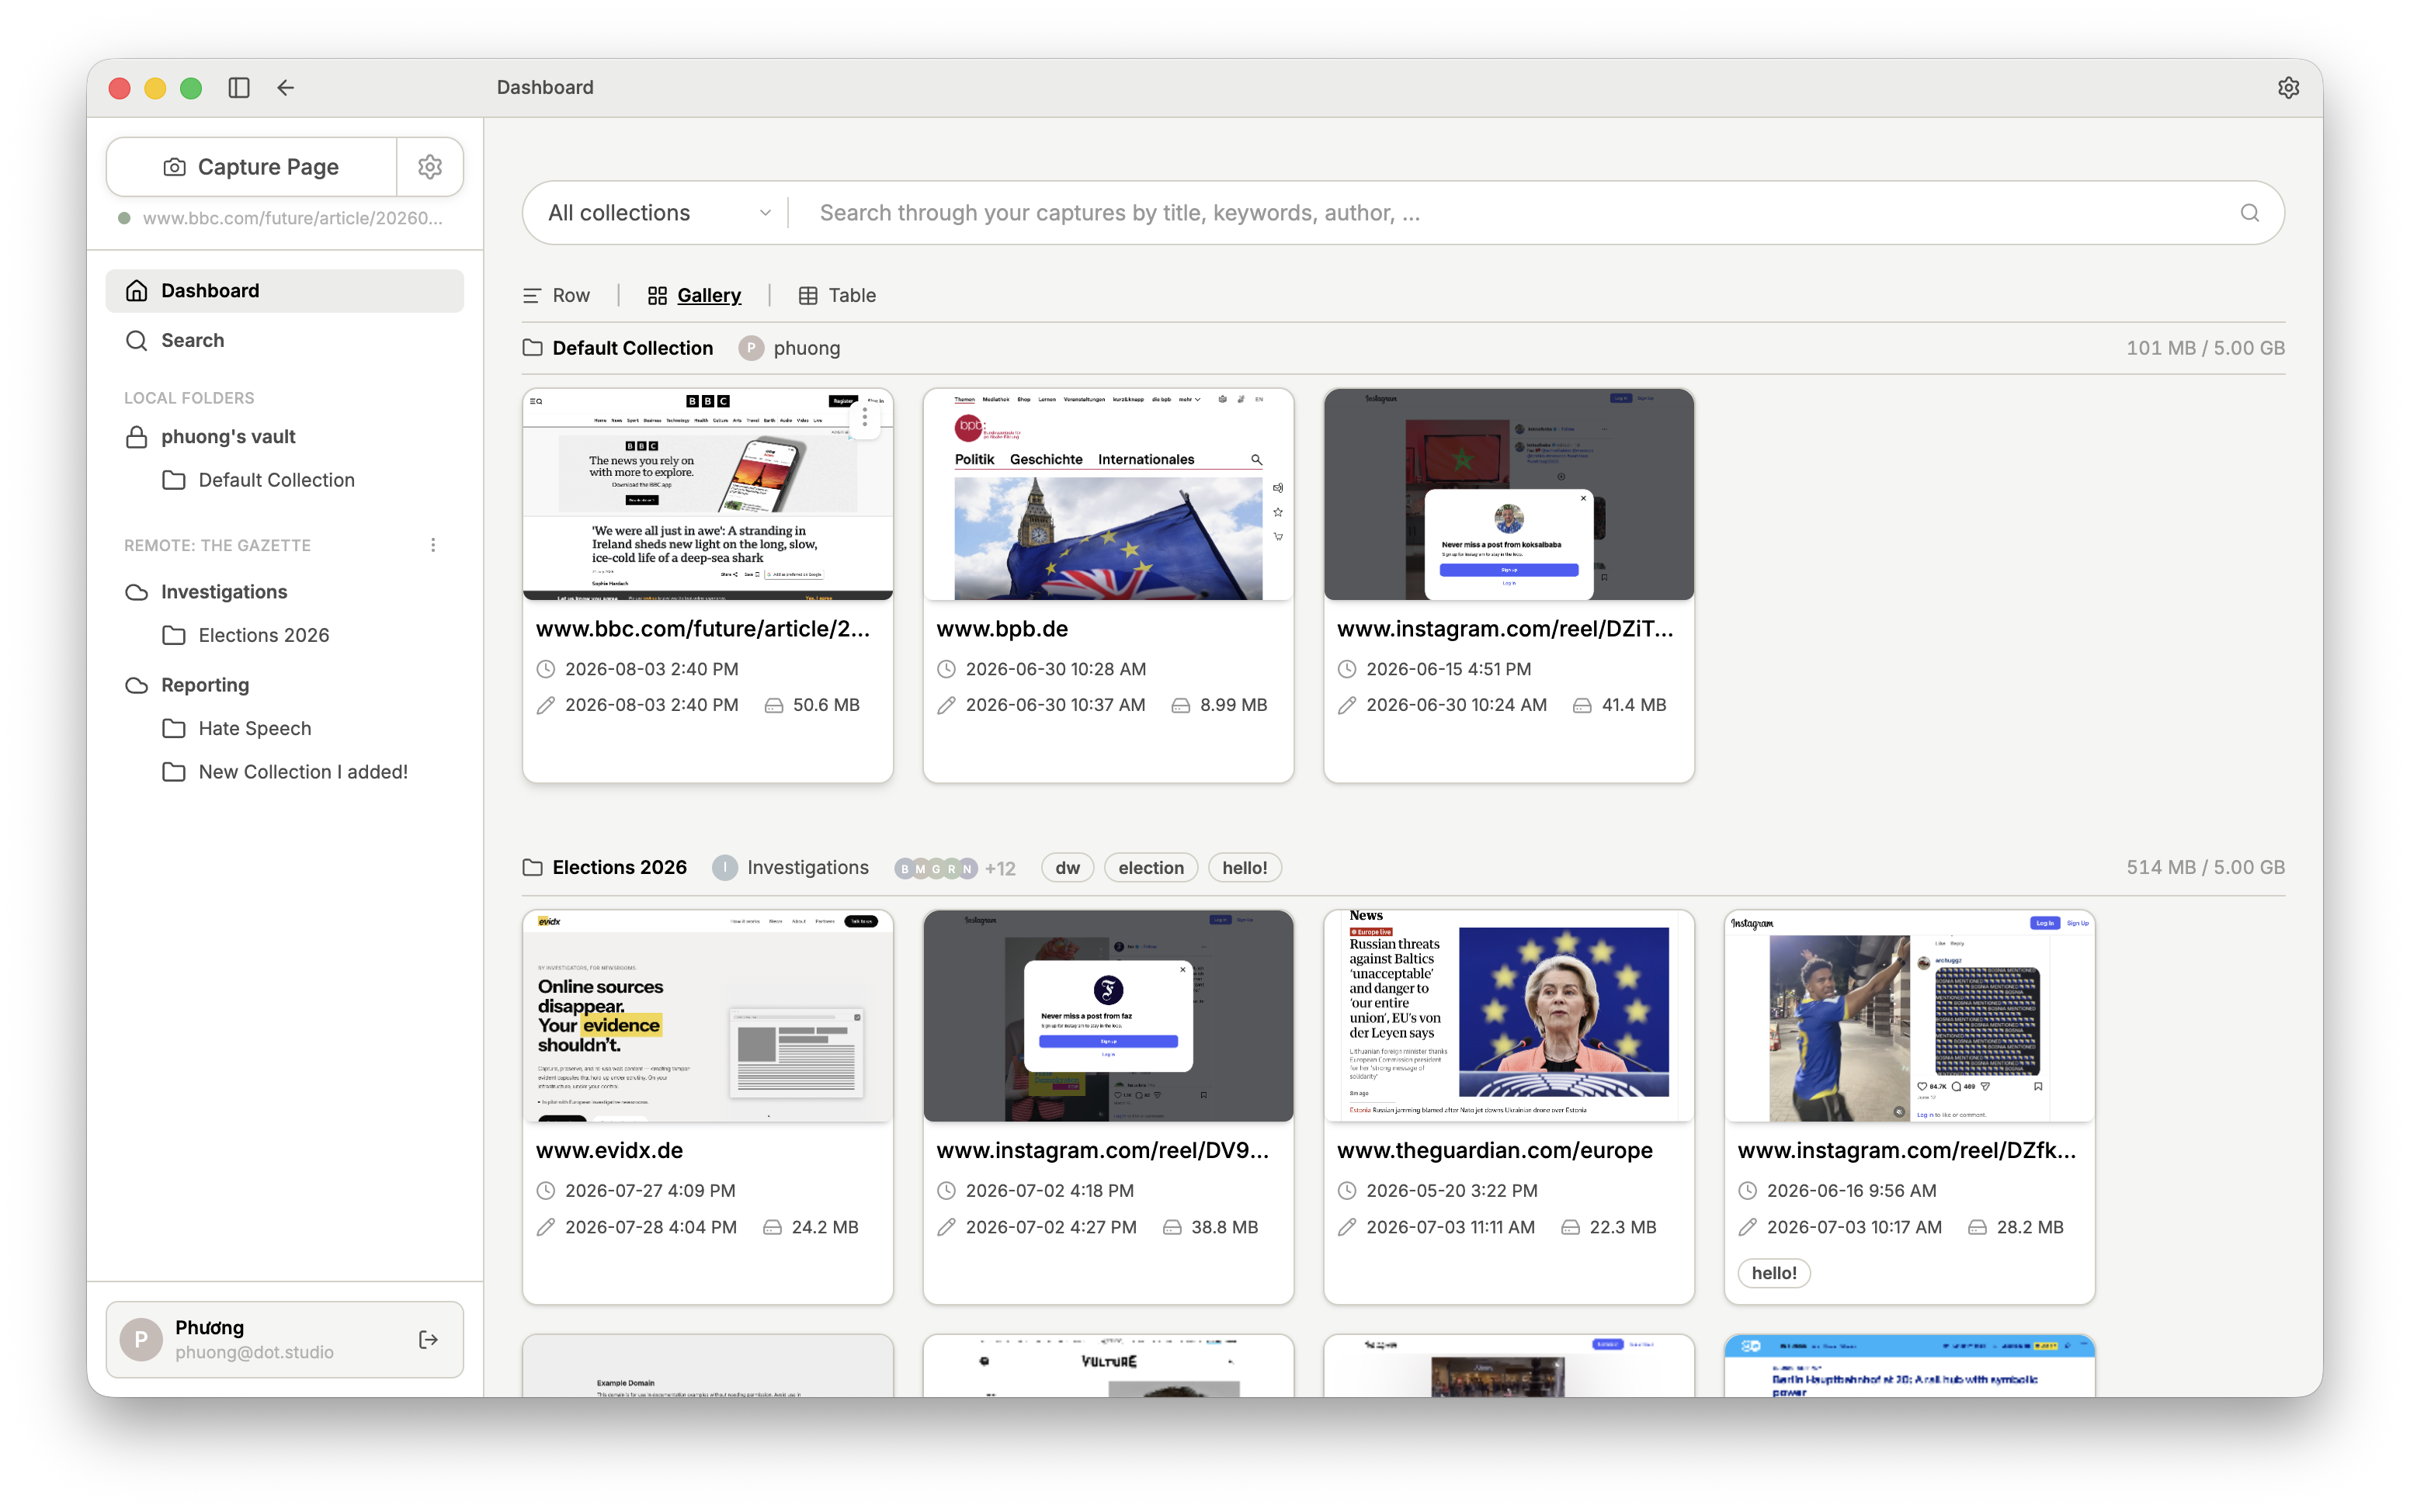Select phuong's vault local folder

point(285,437)
